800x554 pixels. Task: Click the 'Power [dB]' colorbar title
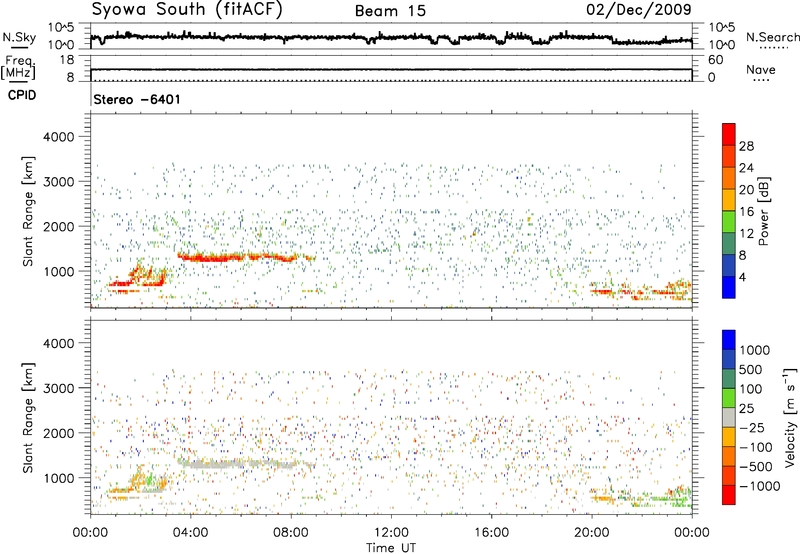coord(763,211)
